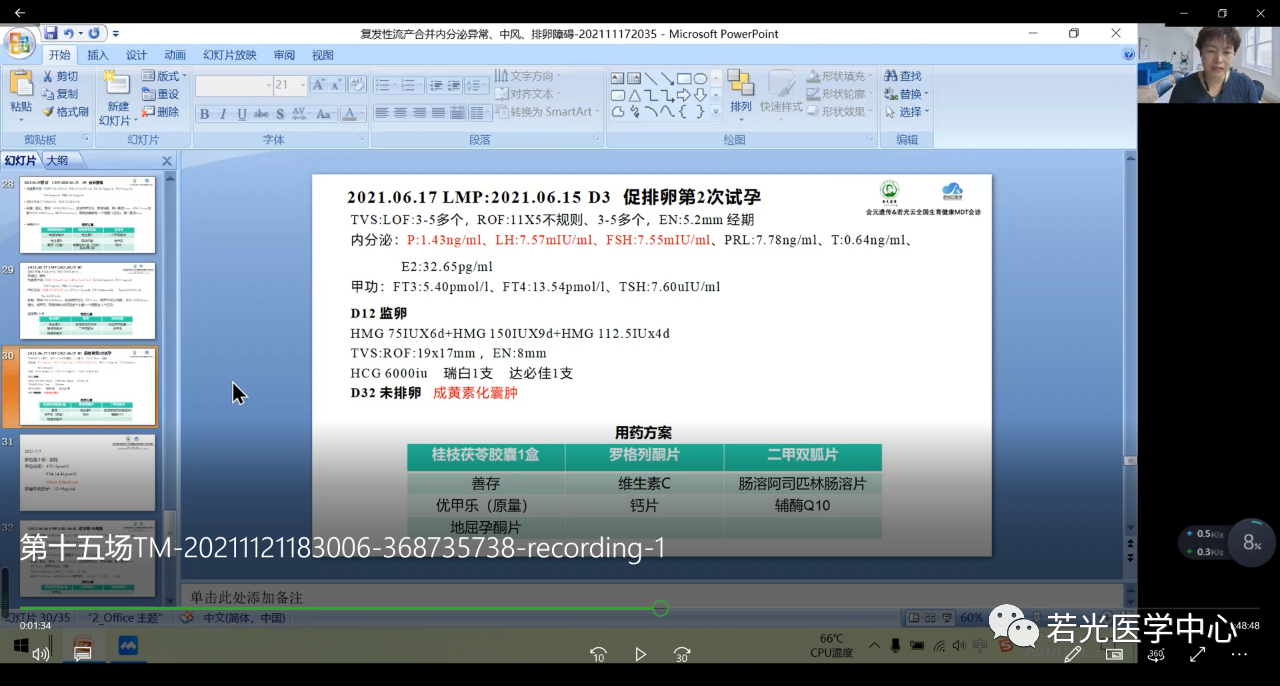The width and height of the screenshot is (1280, 686).
Task: Click the video progress bar handle
Action: coord(660,608)
